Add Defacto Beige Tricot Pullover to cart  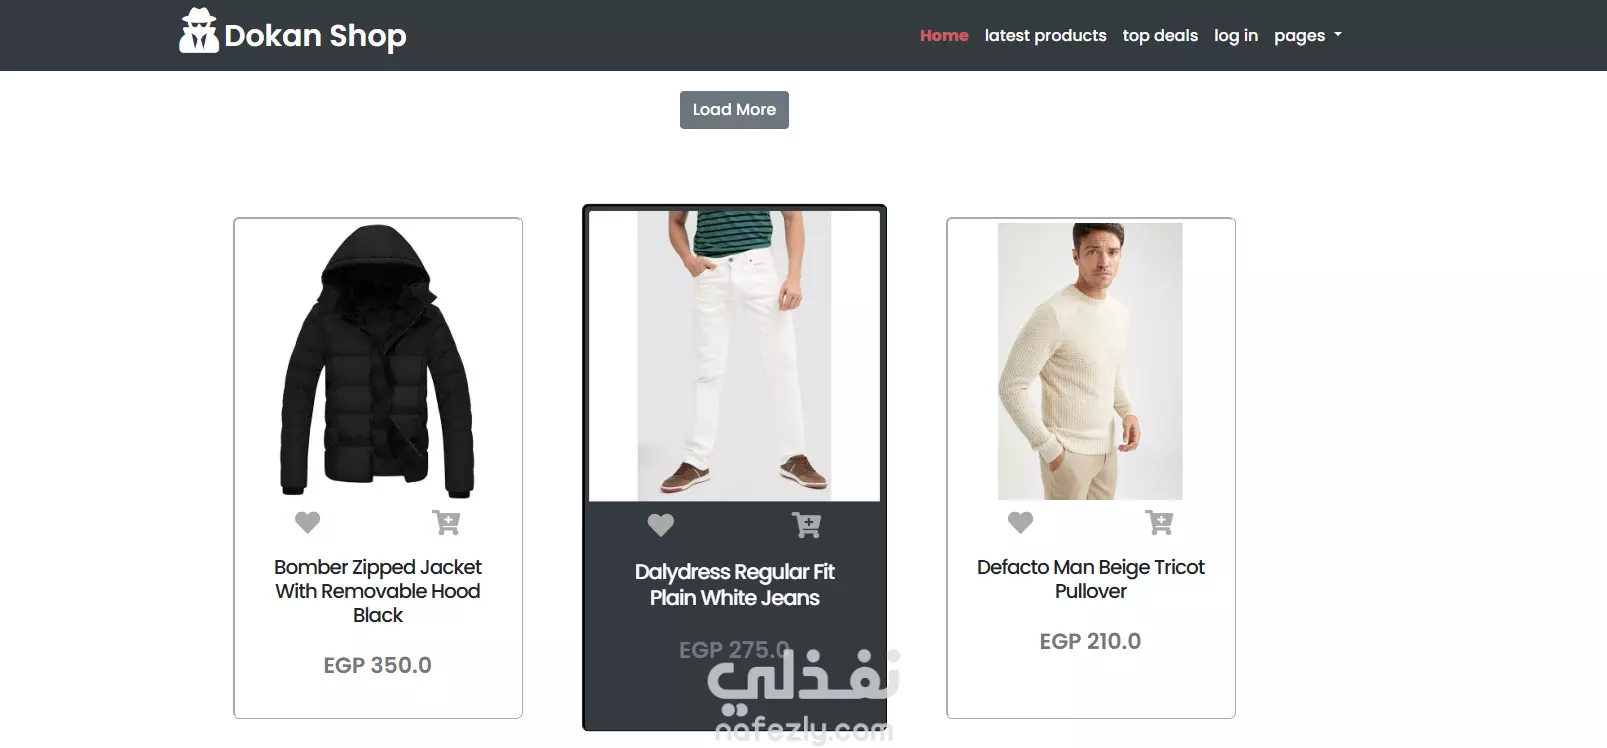click(x=1159, y=522)
